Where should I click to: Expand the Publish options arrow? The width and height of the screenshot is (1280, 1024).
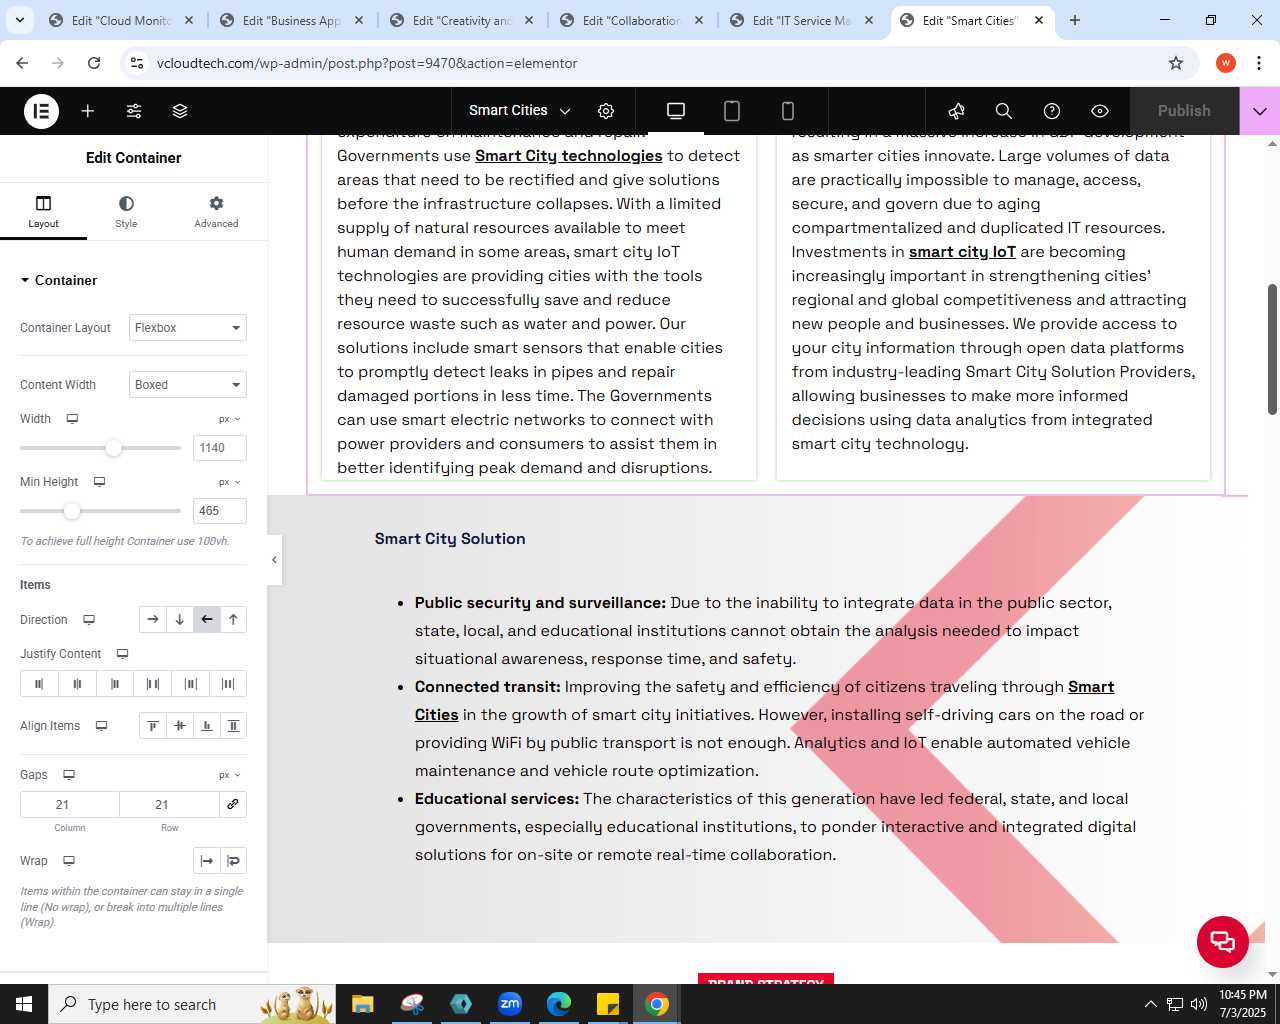tap(1260, 111)
